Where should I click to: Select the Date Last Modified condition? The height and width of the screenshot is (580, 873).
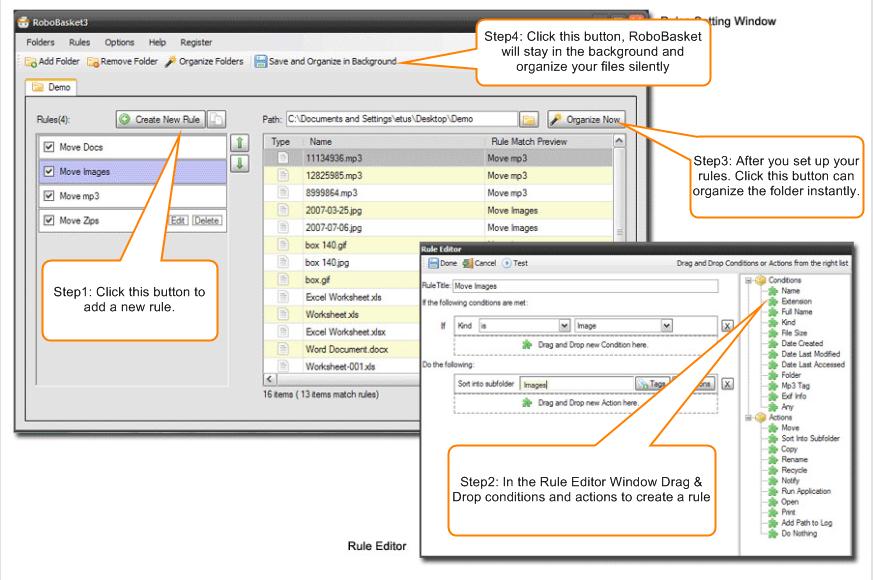pyautogui.click(x=810, y=354)
